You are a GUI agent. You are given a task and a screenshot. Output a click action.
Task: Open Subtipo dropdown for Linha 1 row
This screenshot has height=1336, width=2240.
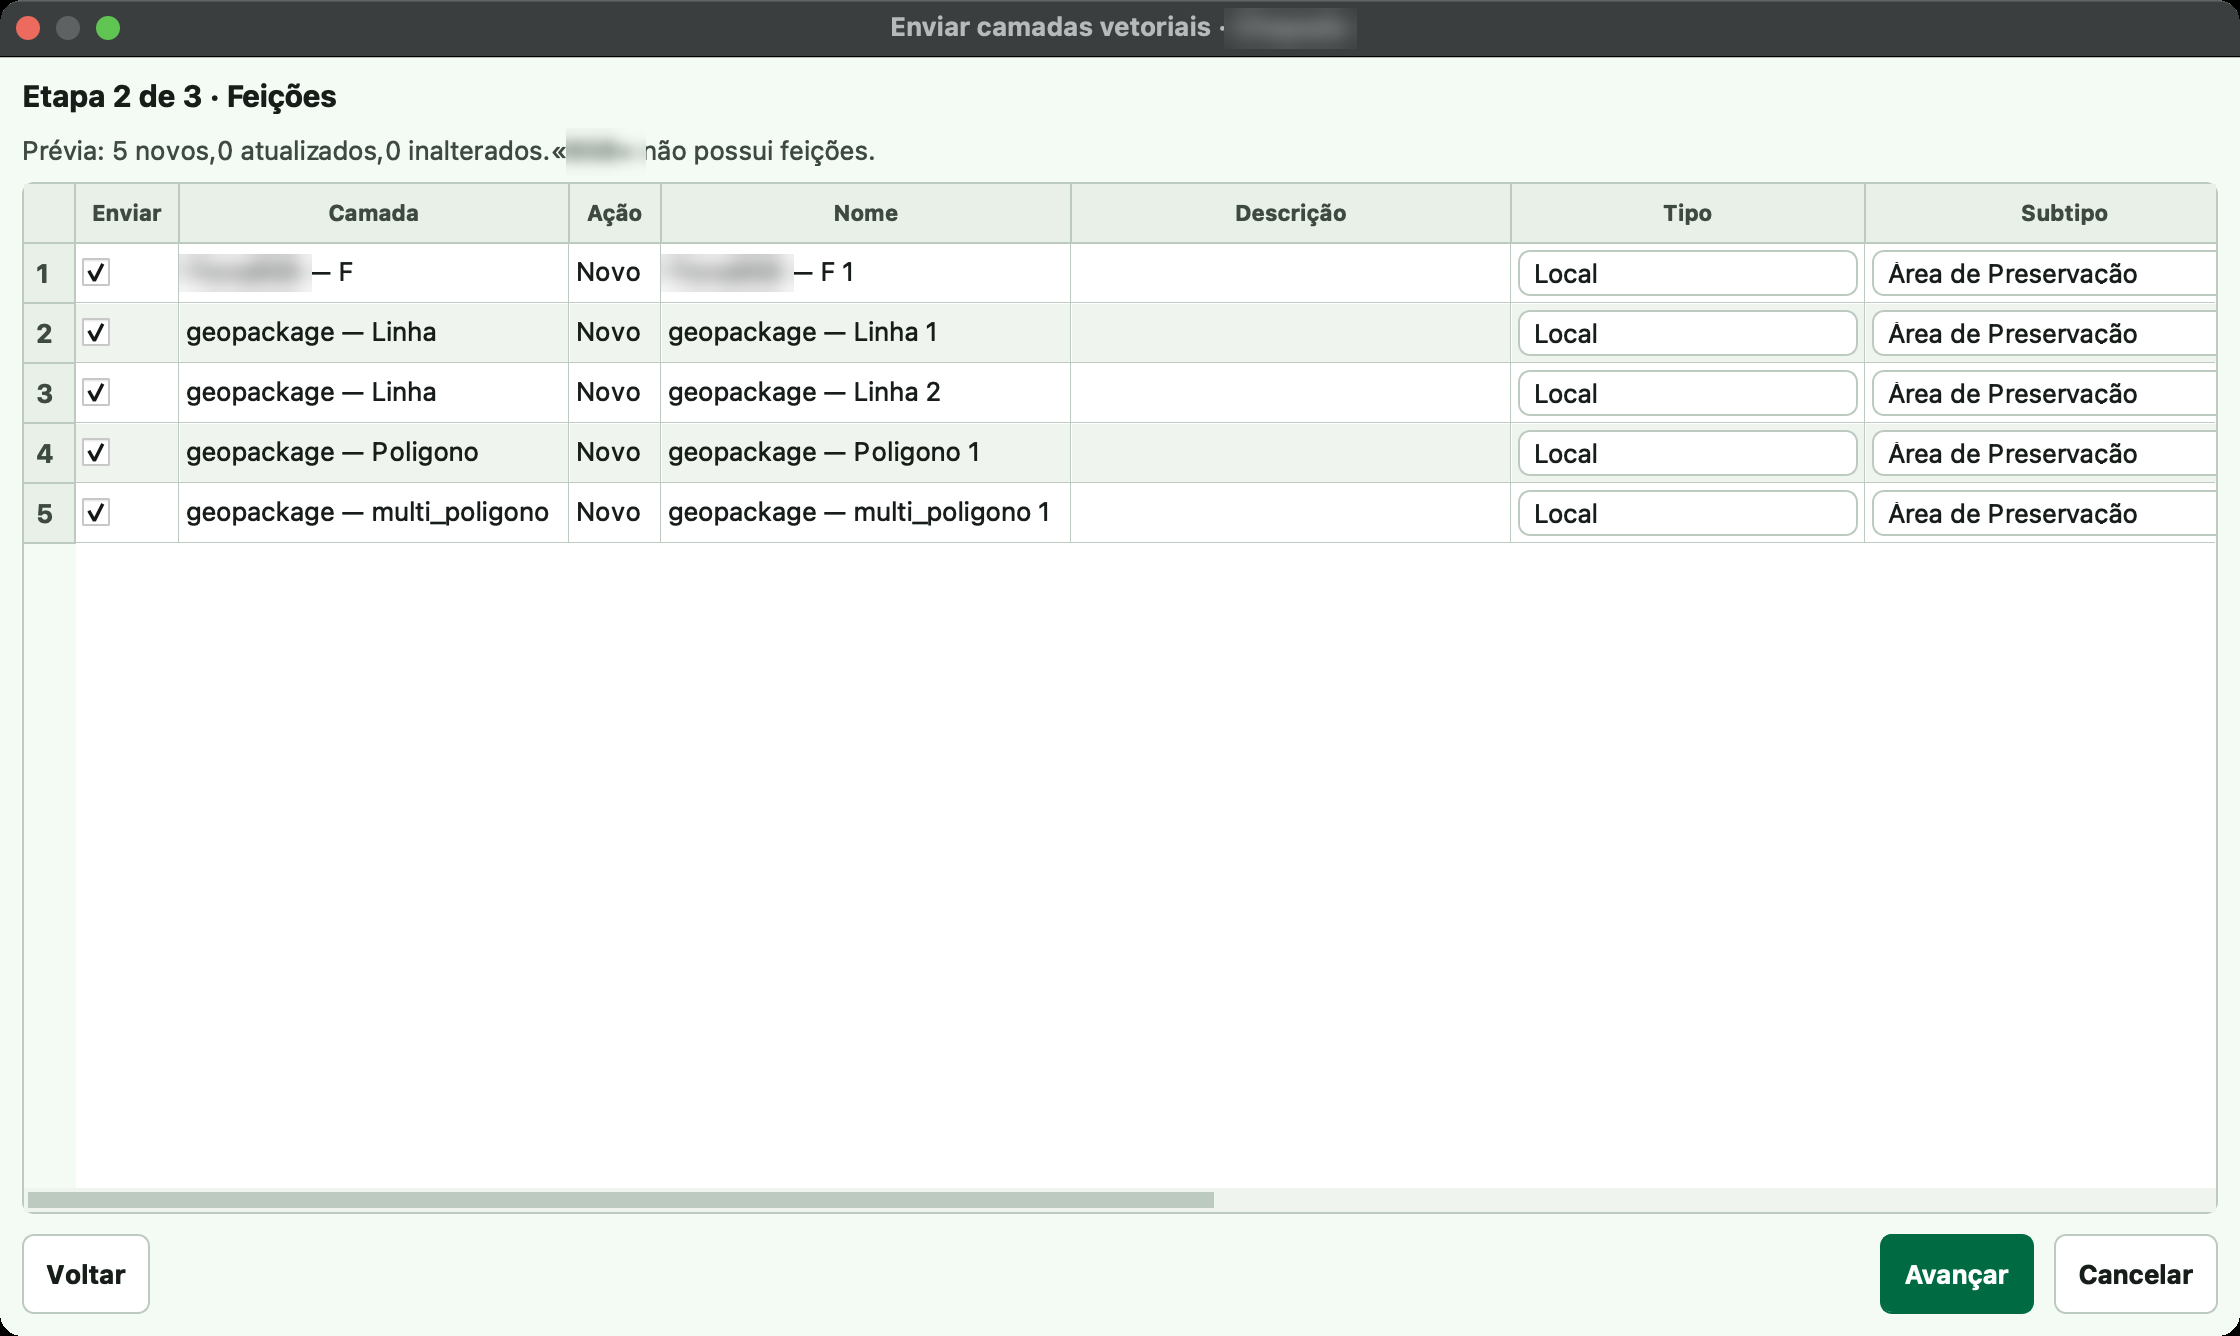coord(2044,333)
